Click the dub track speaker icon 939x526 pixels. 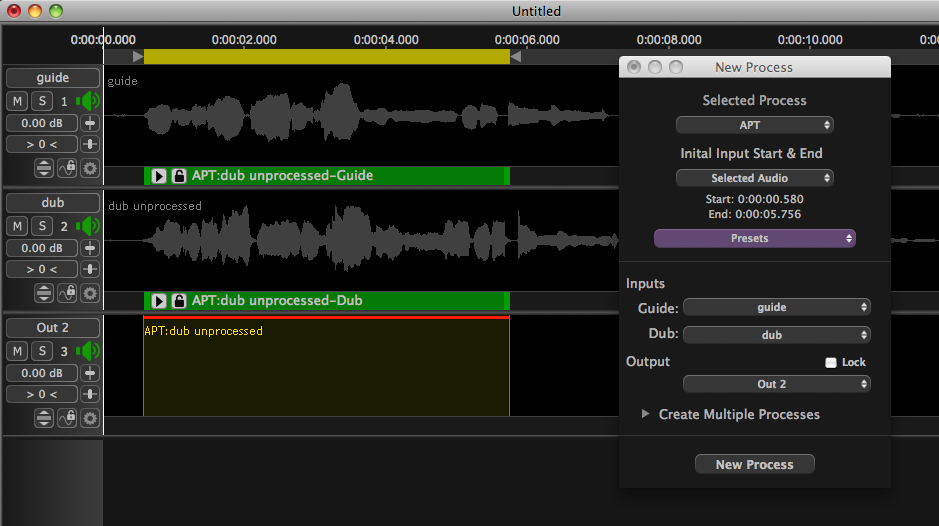point(89,226)
